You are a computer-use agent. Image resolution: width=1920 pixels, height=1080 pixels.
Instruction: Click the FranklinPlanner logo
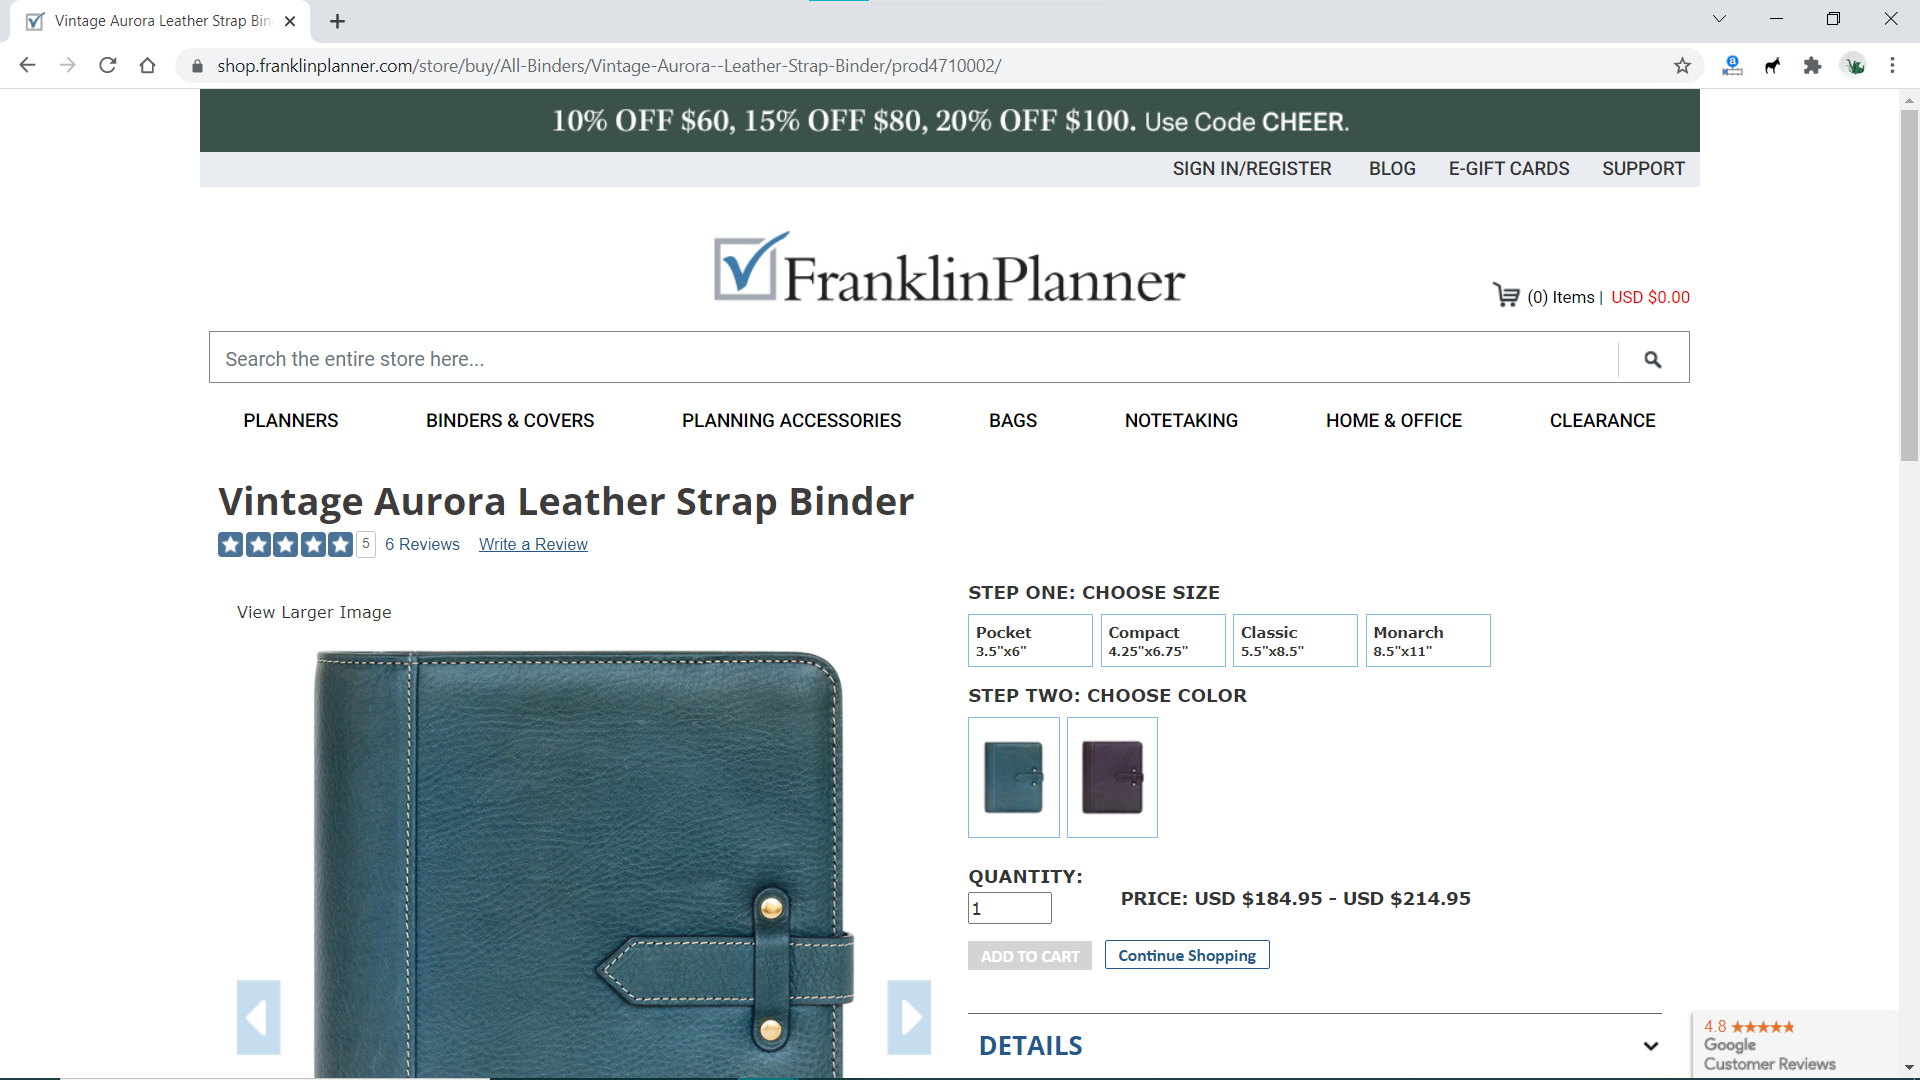coord(949,268)
